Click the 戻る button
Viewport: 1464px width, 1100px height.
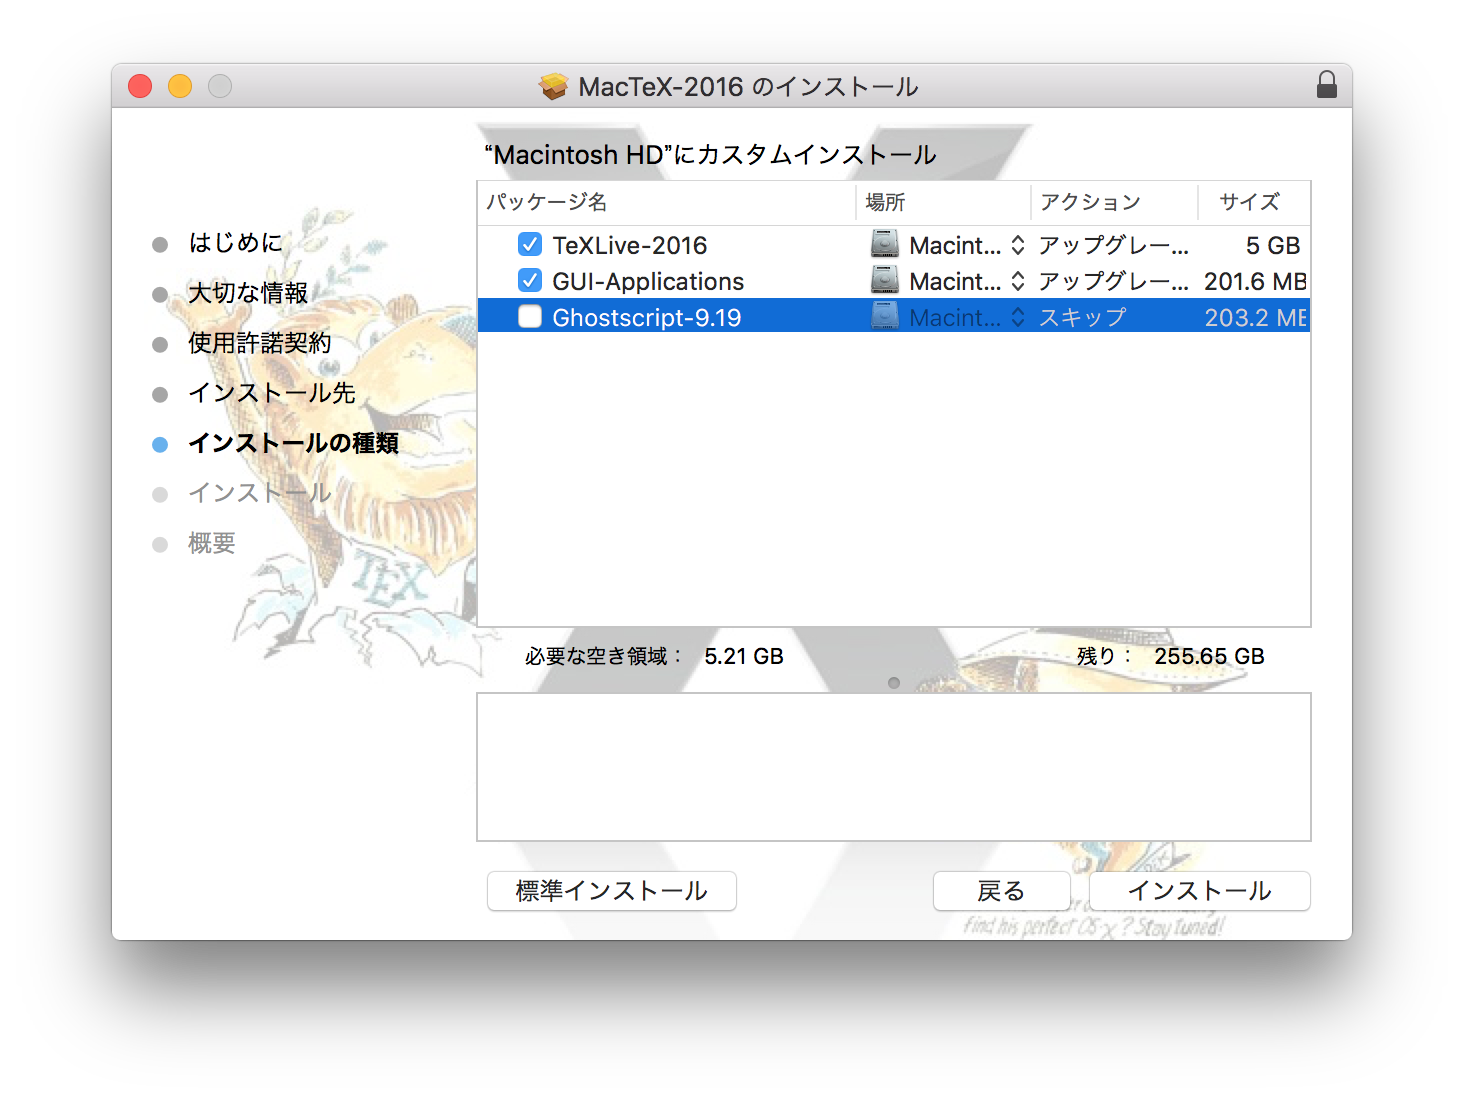(x=1001, y=891)
